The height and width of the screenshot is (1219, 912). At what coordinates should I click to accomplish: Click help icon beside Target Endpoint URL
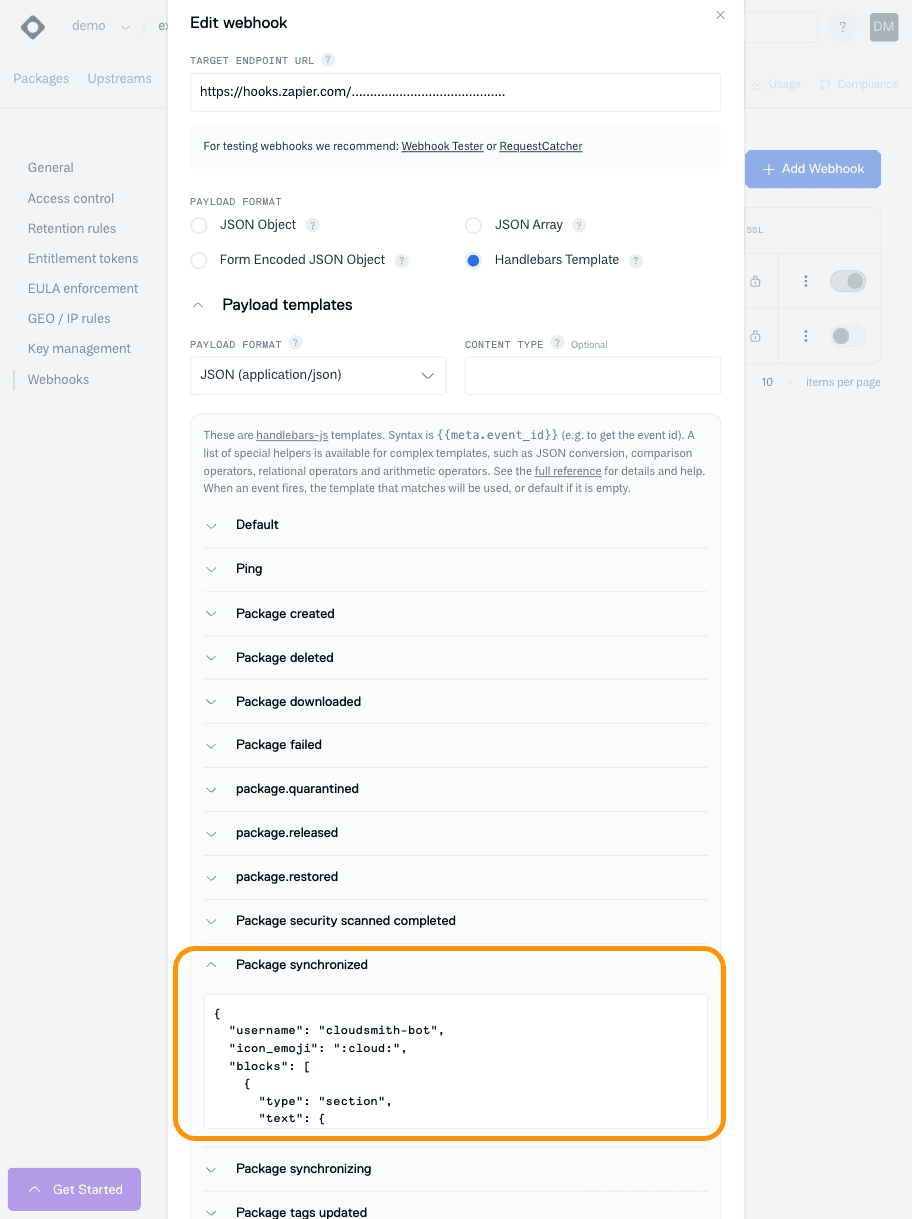pos(329,60)
